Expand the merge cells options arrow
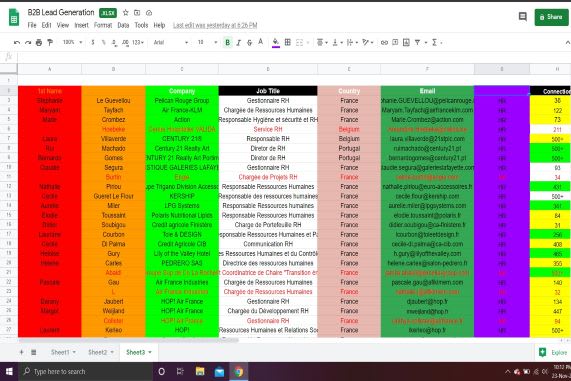 pyautogui.click(x=308, y=43)
